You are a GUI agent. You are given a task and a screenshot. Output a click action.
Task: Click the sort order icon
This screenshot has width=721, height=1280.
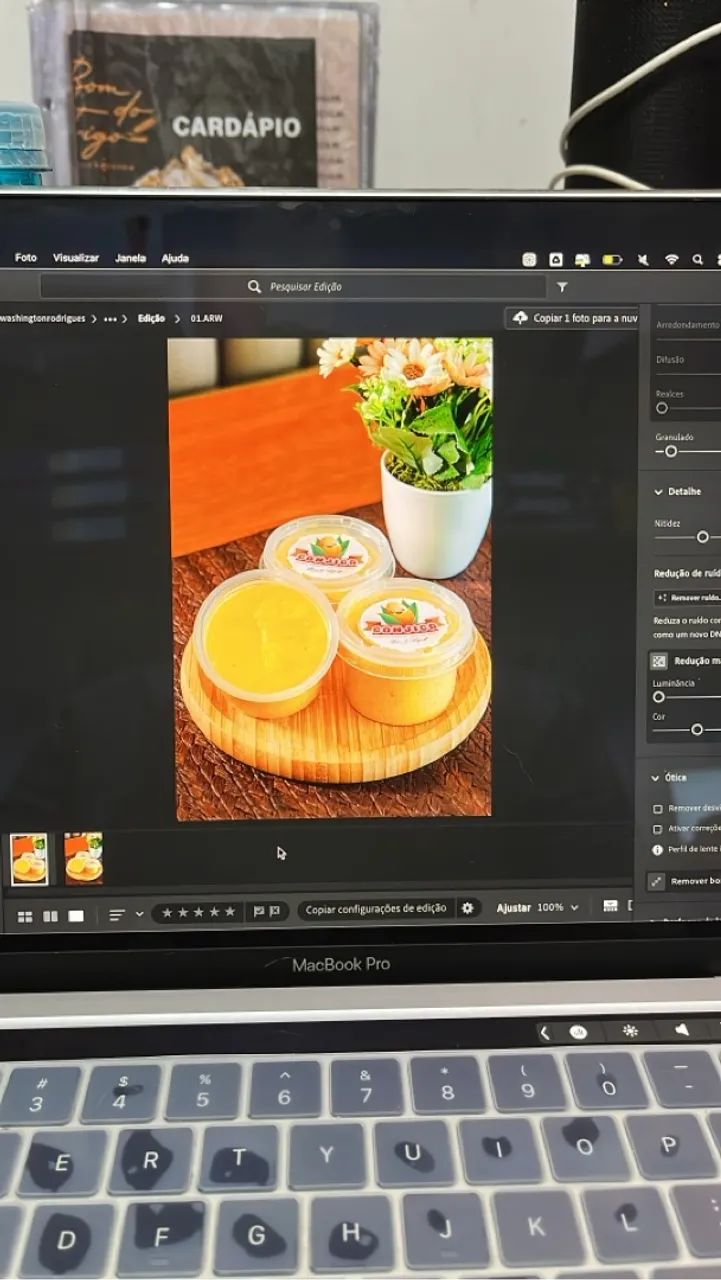point(117,915)
